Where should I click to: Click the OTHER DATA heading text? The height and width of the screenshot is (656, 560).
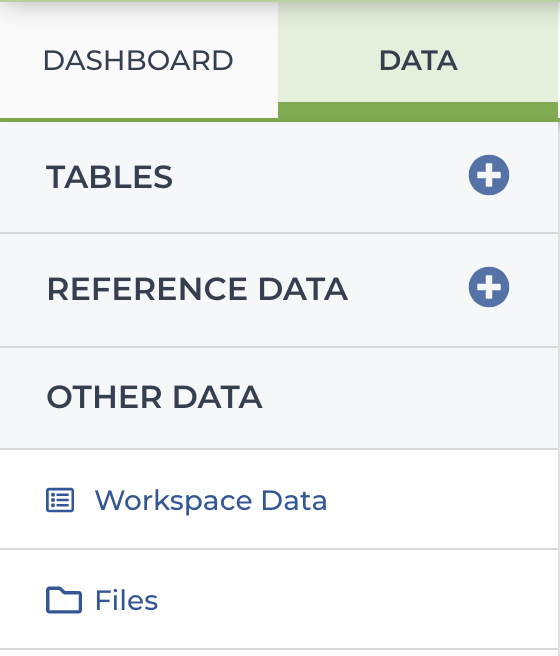[154, 397]
